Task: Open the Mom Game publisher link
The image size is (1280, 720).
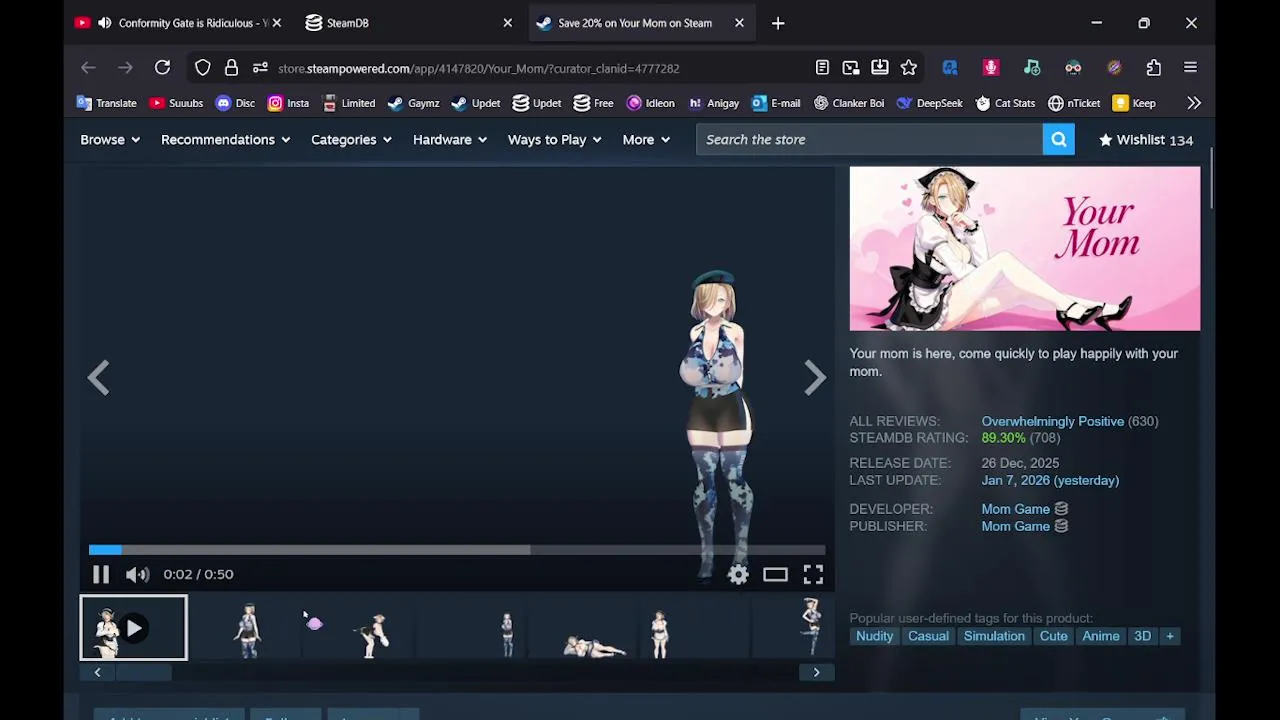Action: coord(1016,526)
